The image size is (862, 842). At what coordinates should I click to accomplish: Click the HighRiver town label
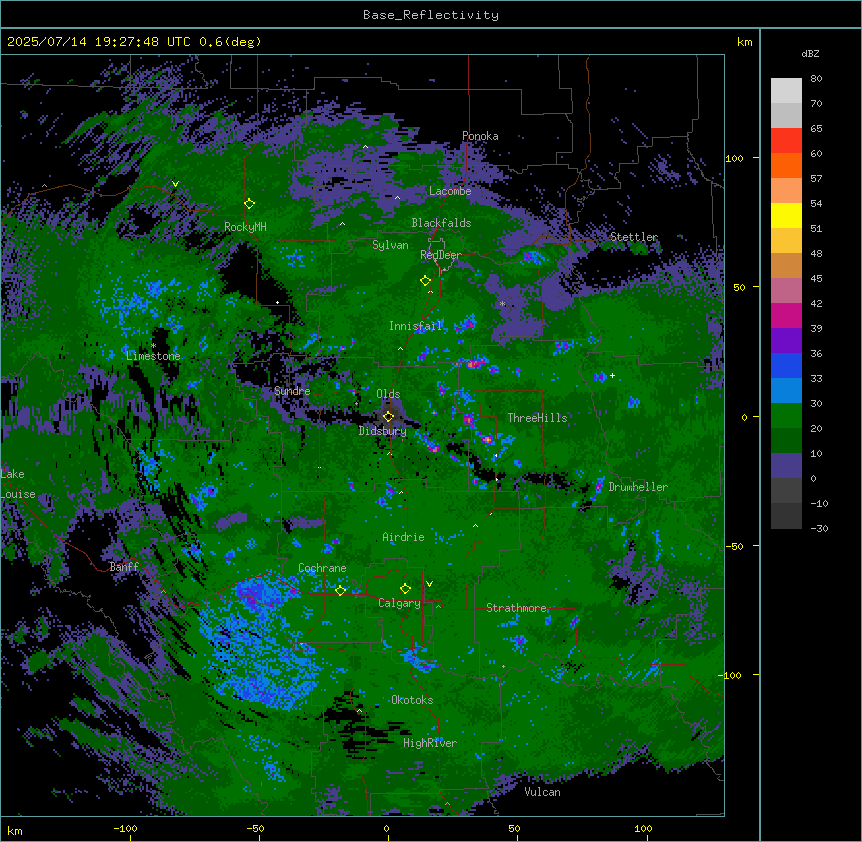(x=429, y=743)
